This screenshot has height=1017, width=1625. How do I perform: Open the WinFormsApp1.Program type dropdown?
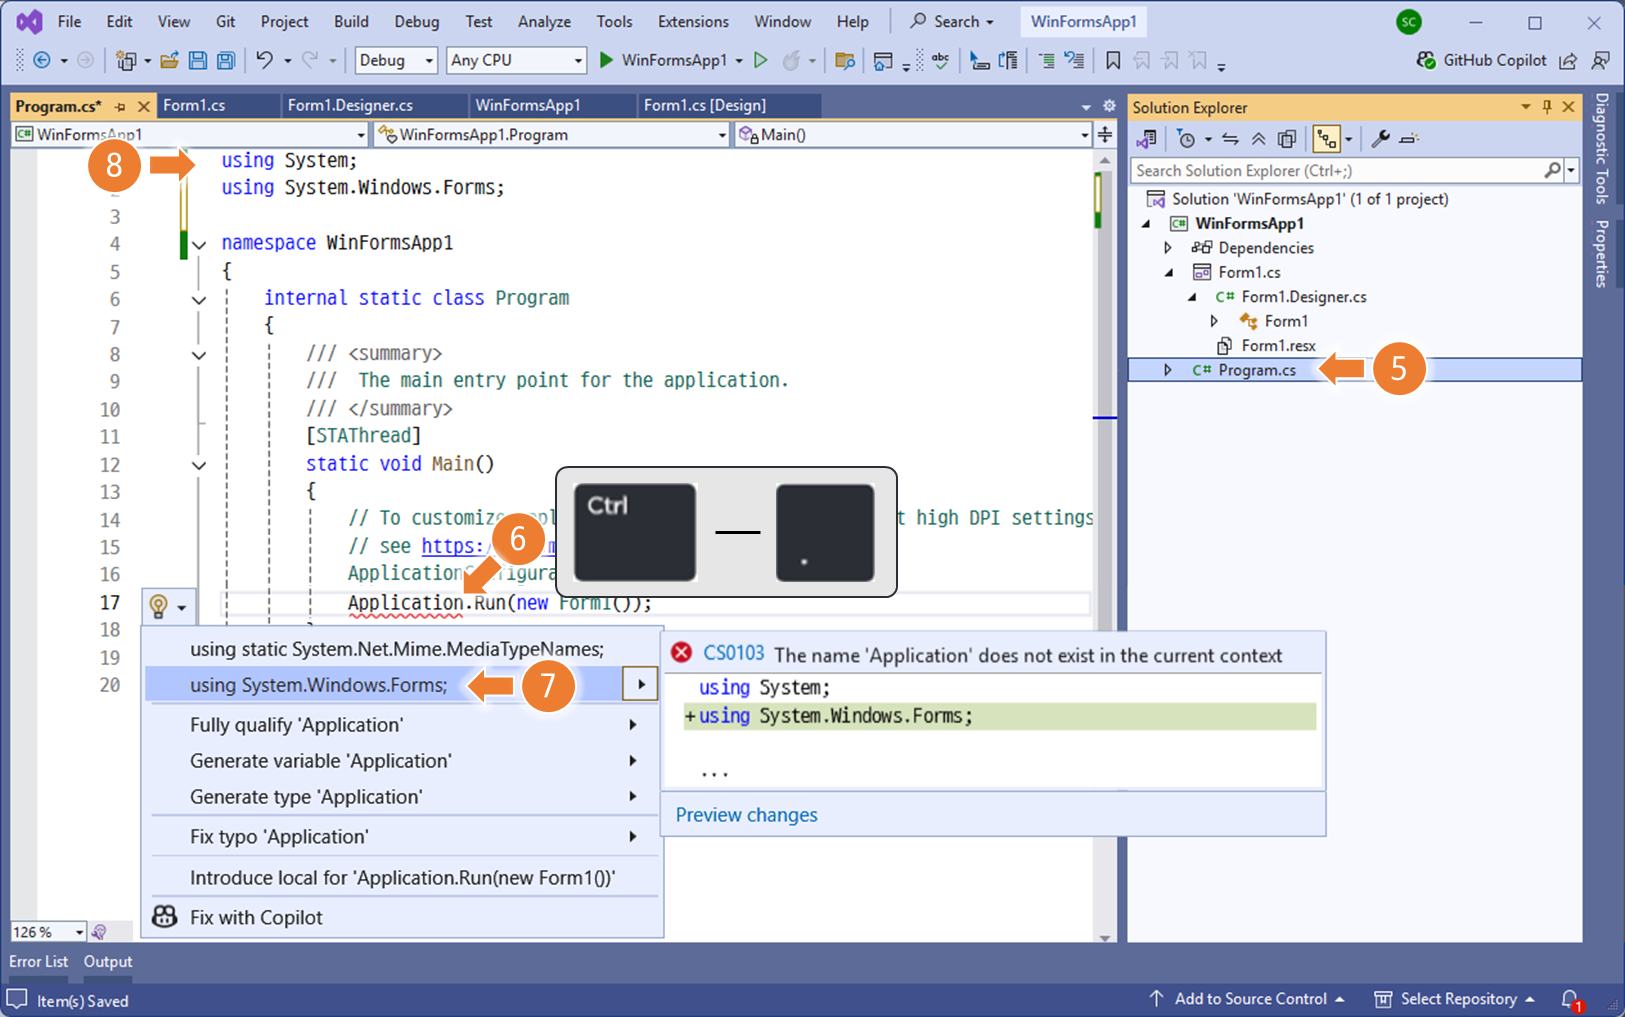[552, 134]
